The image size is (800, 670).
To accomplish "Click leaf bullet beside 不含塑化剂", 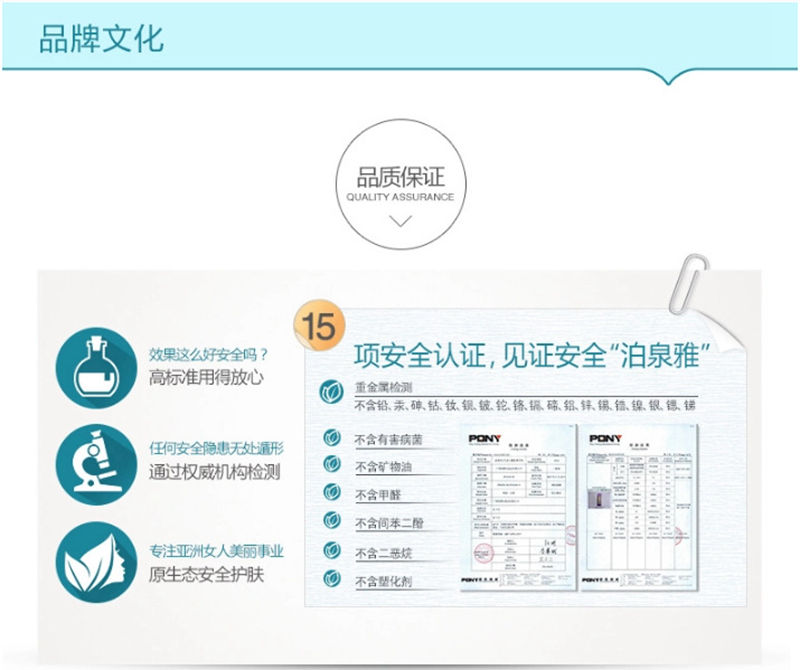I will [332, 579].
